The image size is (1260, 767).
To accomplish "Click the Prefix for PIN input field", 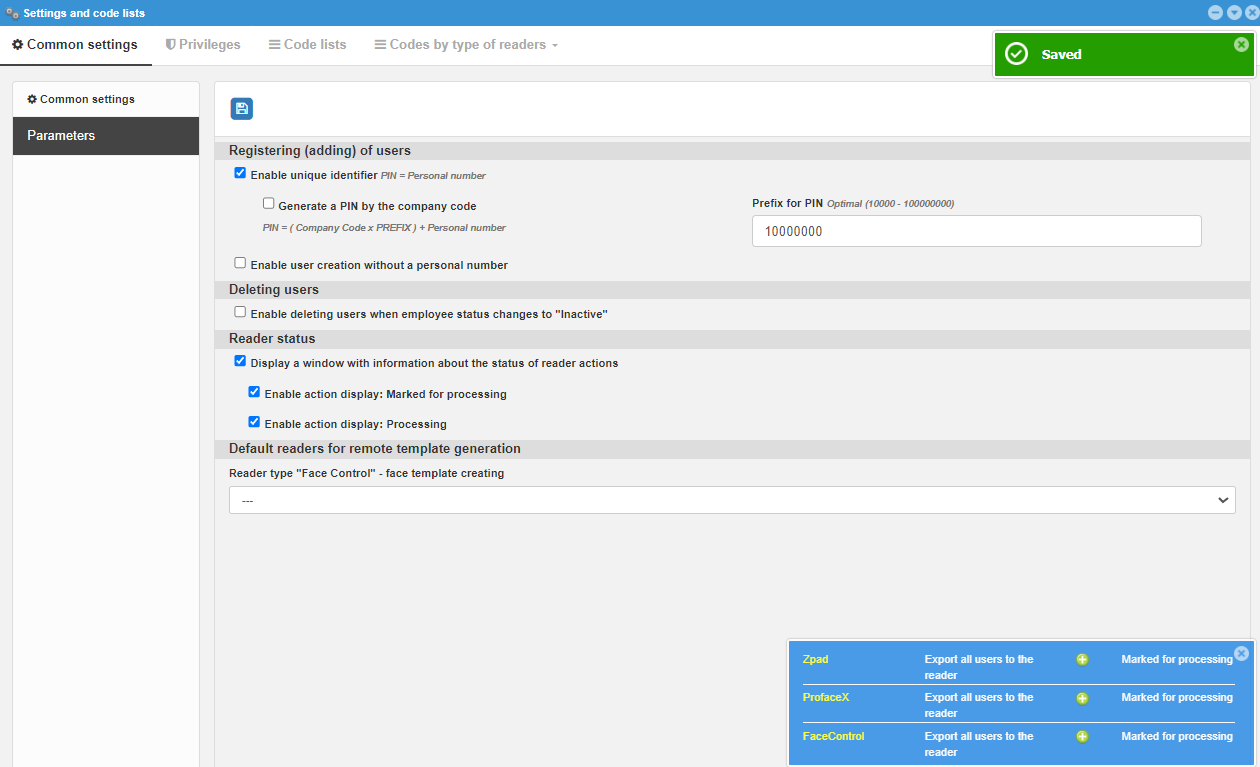I will point(977,231).
